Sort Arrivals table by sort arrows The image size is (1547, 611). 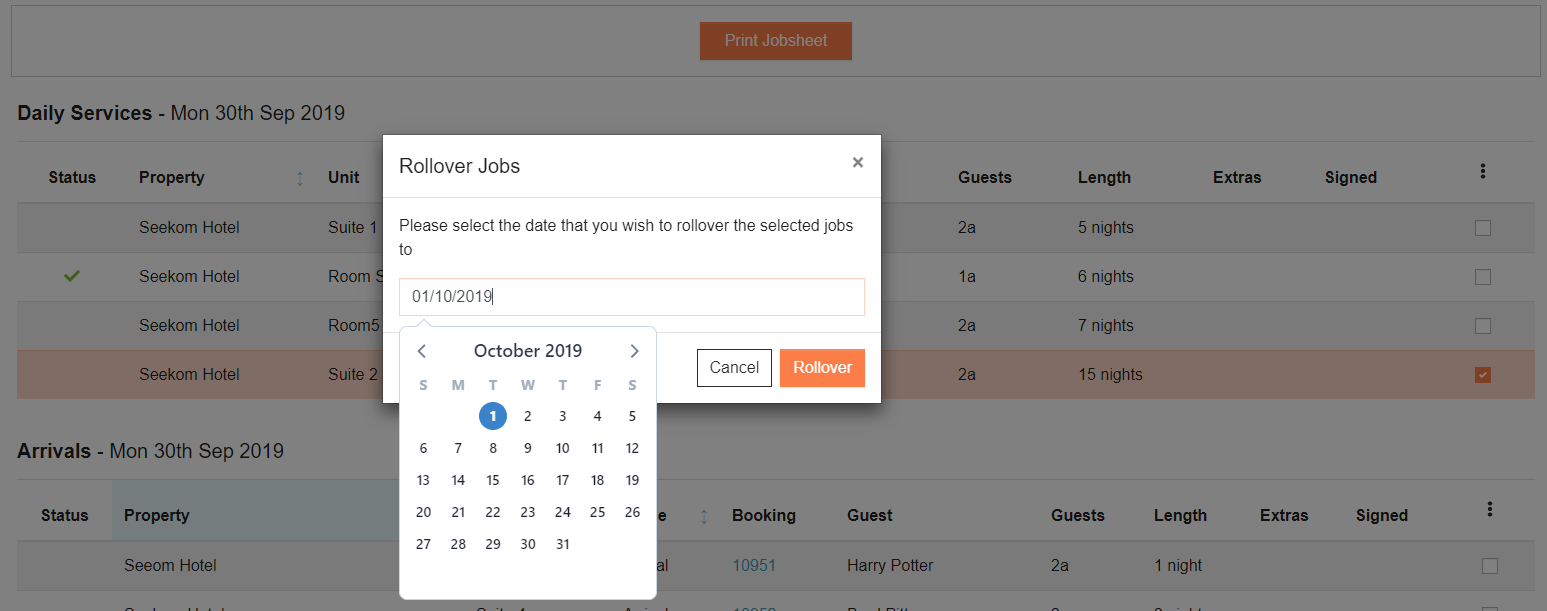coord(704,516)
